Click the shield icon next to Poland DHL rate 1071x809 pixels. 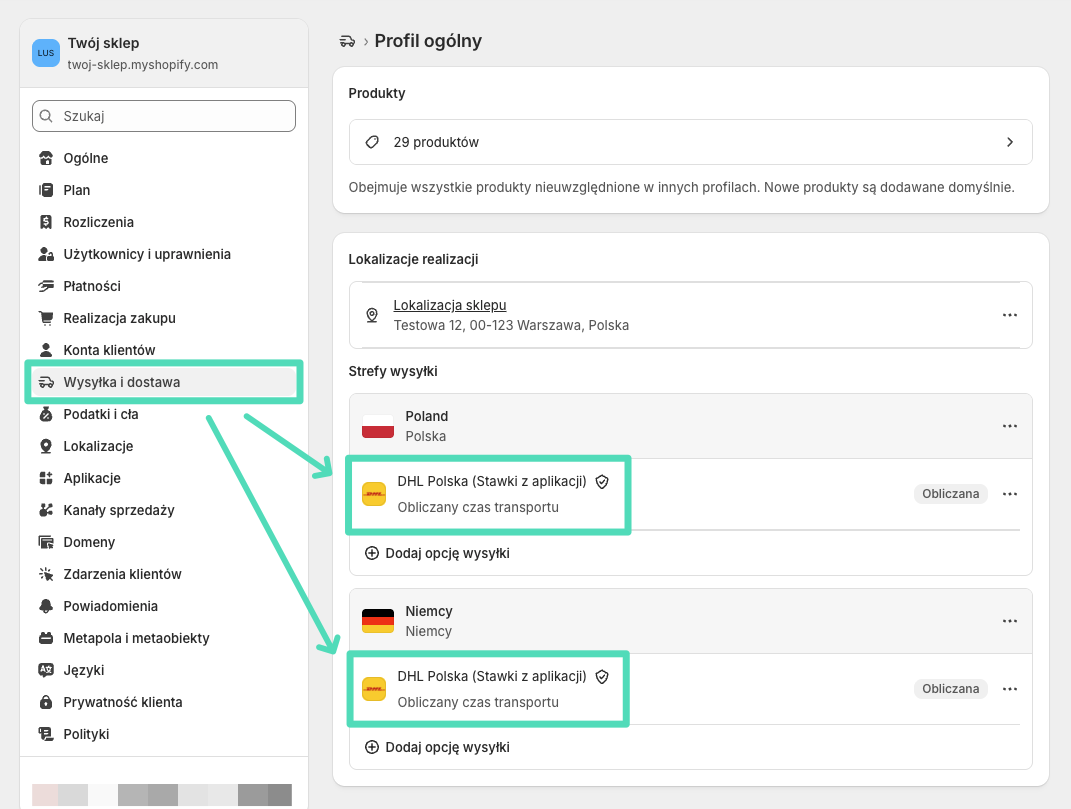[x=602, y=481]
